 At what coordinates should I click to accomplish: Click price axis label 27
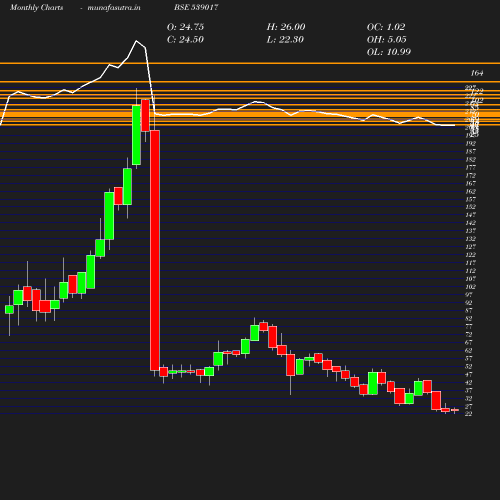[469, 407]
